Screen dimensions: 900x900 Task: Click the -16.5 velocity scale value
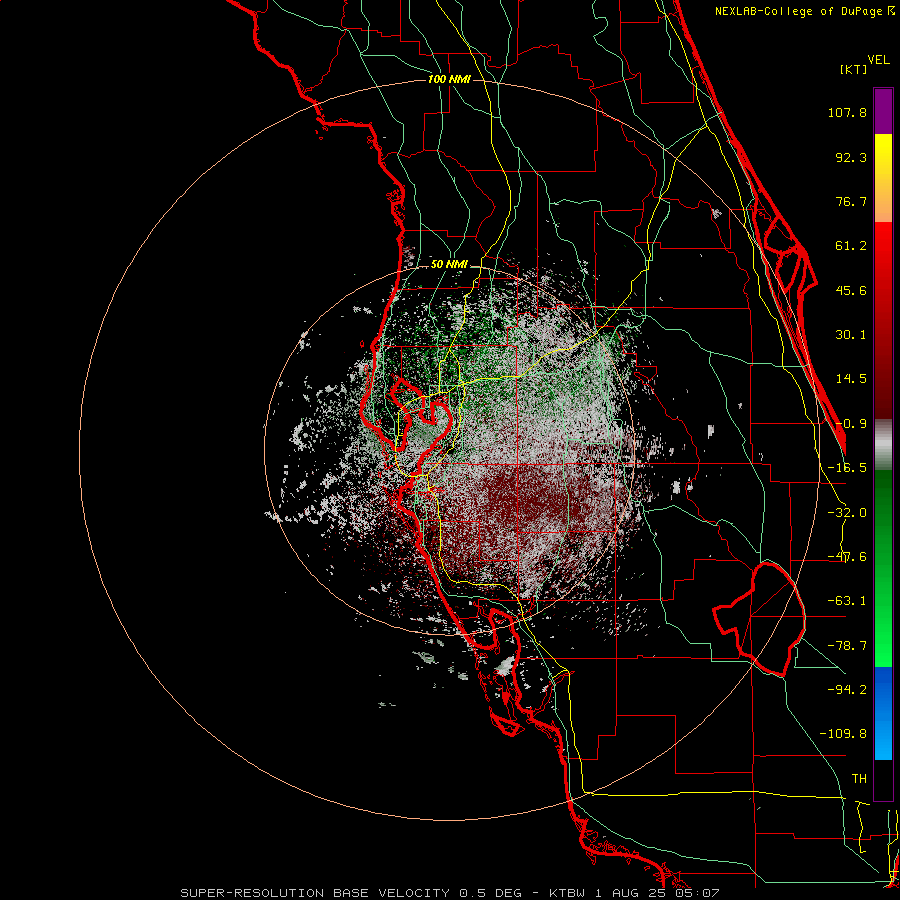click(x=847, y=468)
